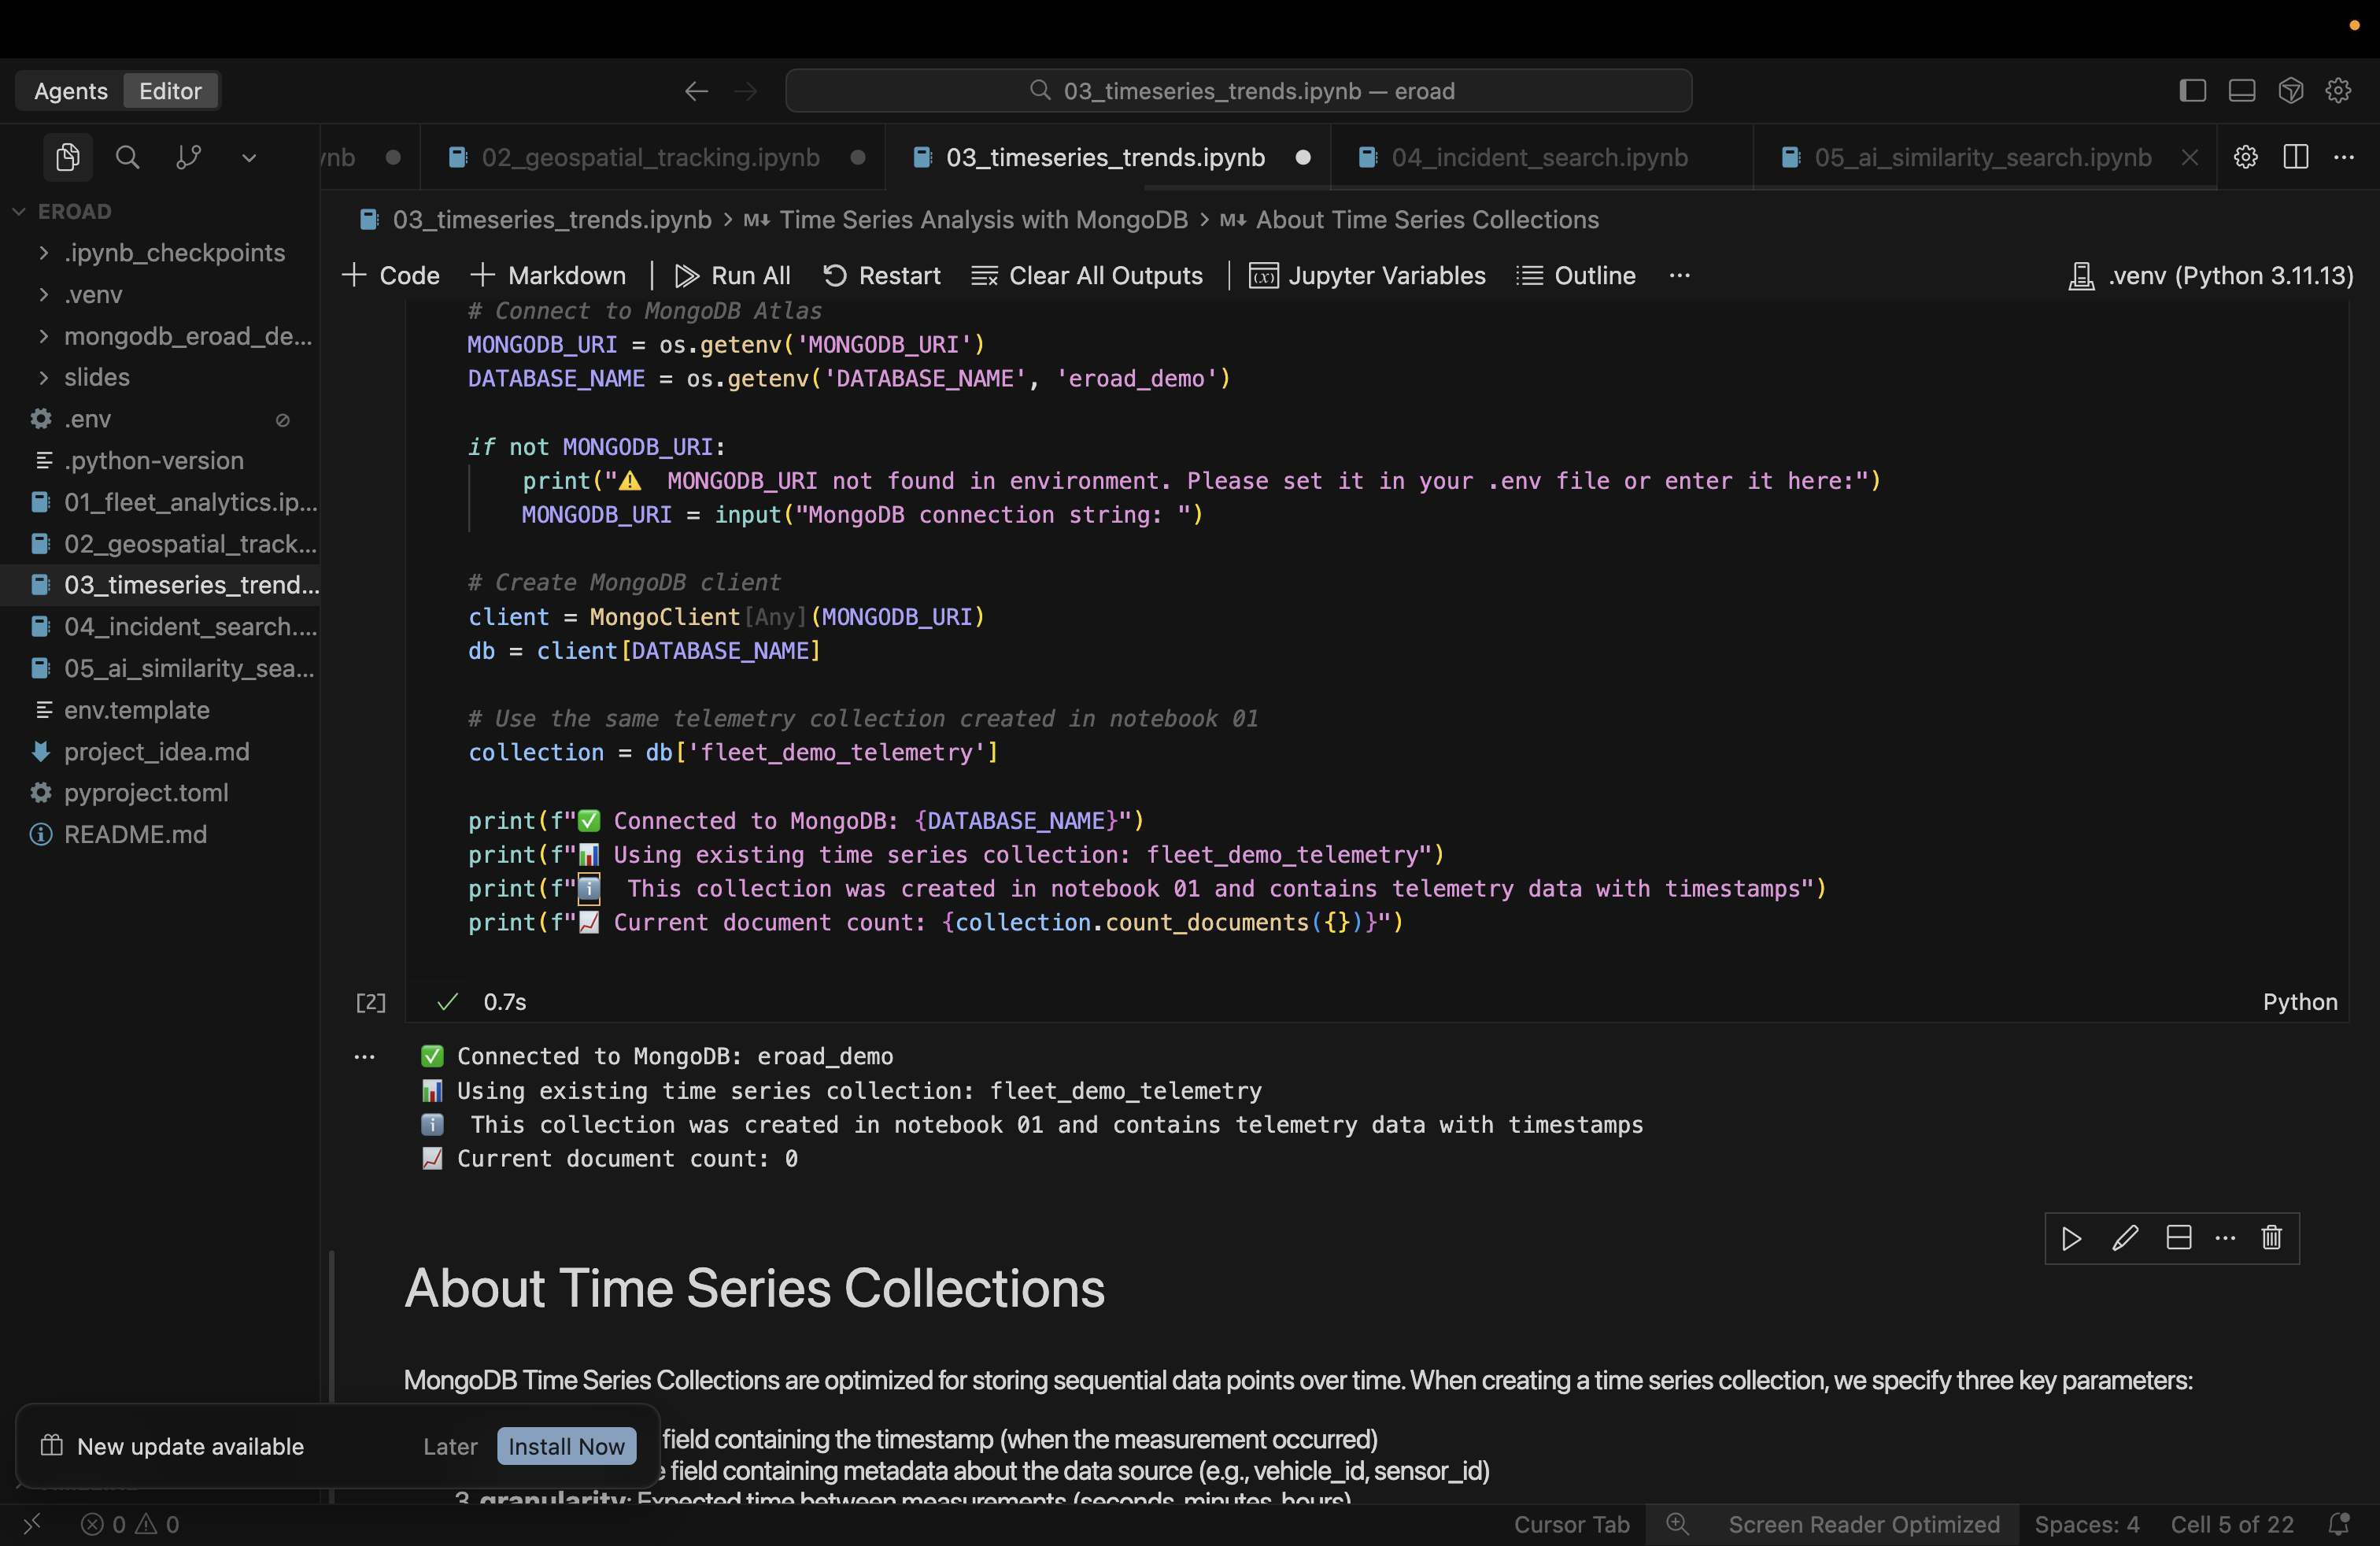2380x1546 pixels.
Task: Expand the slides folder
Action: pos(96,377)
